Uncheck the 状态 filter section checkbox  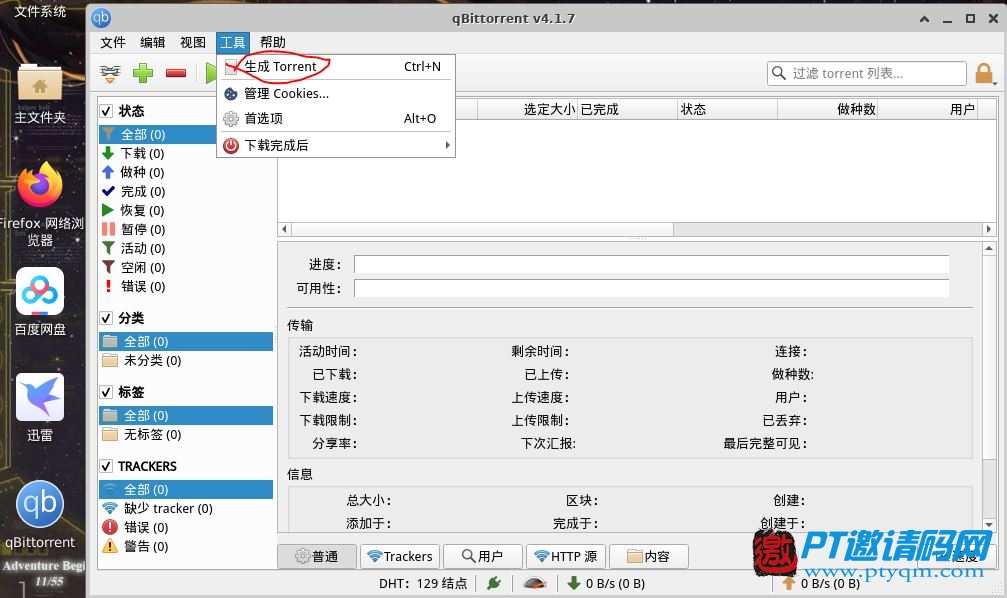106,111
